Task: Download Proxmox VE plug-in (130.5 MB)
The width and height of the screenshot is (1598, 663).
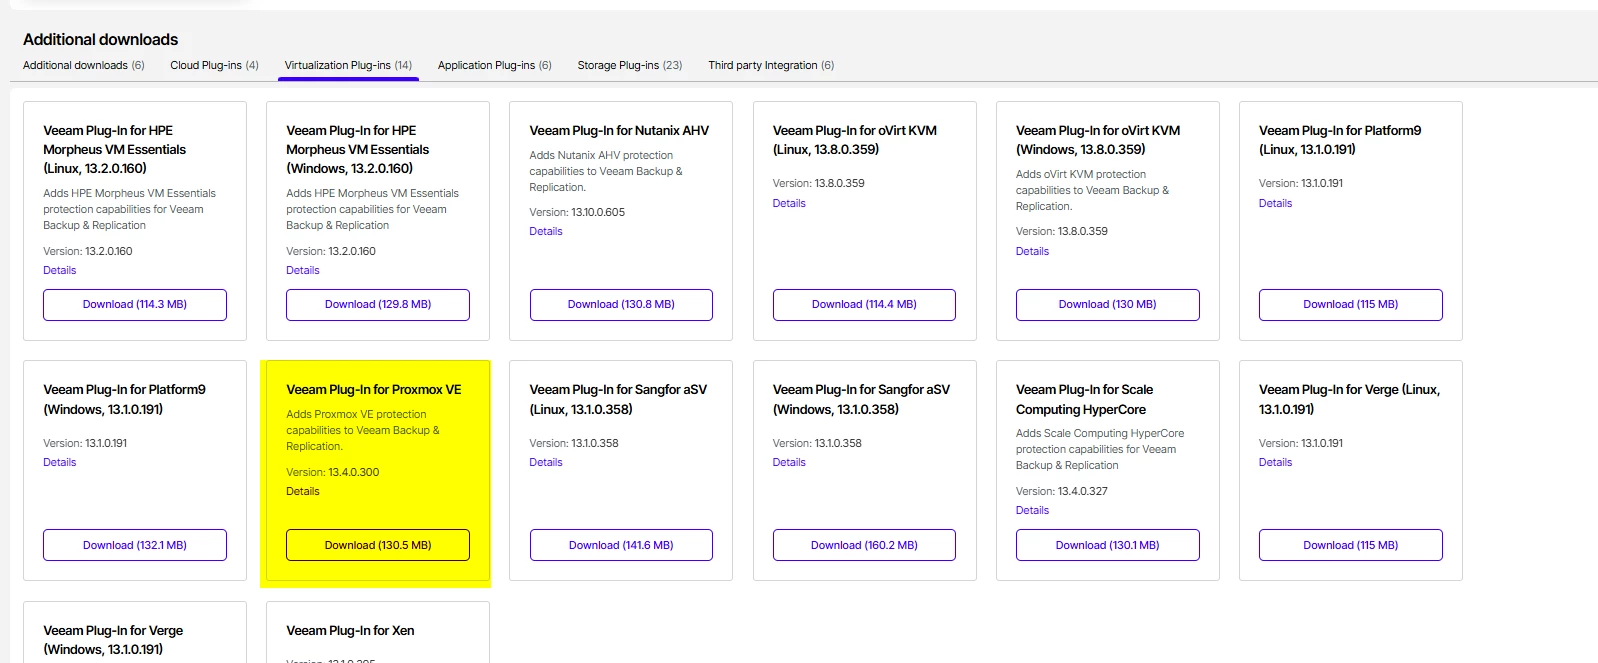Action: click(378, 545)
